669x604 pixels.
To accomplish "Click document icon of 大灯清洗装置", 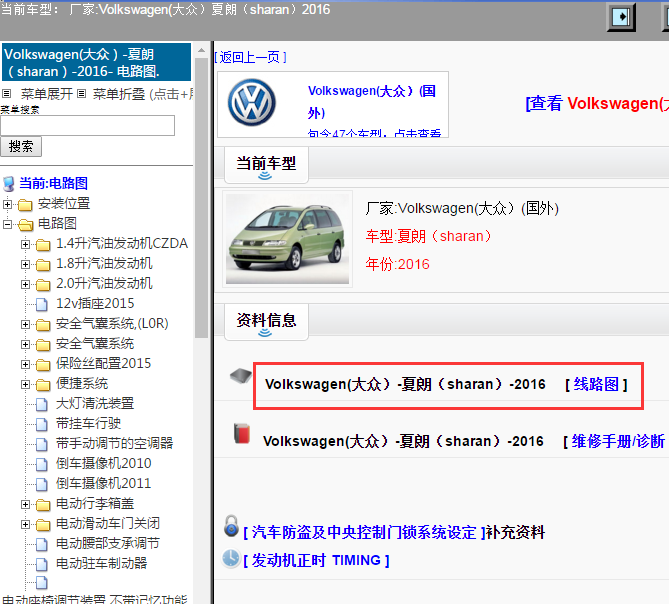I will [42, 404].
